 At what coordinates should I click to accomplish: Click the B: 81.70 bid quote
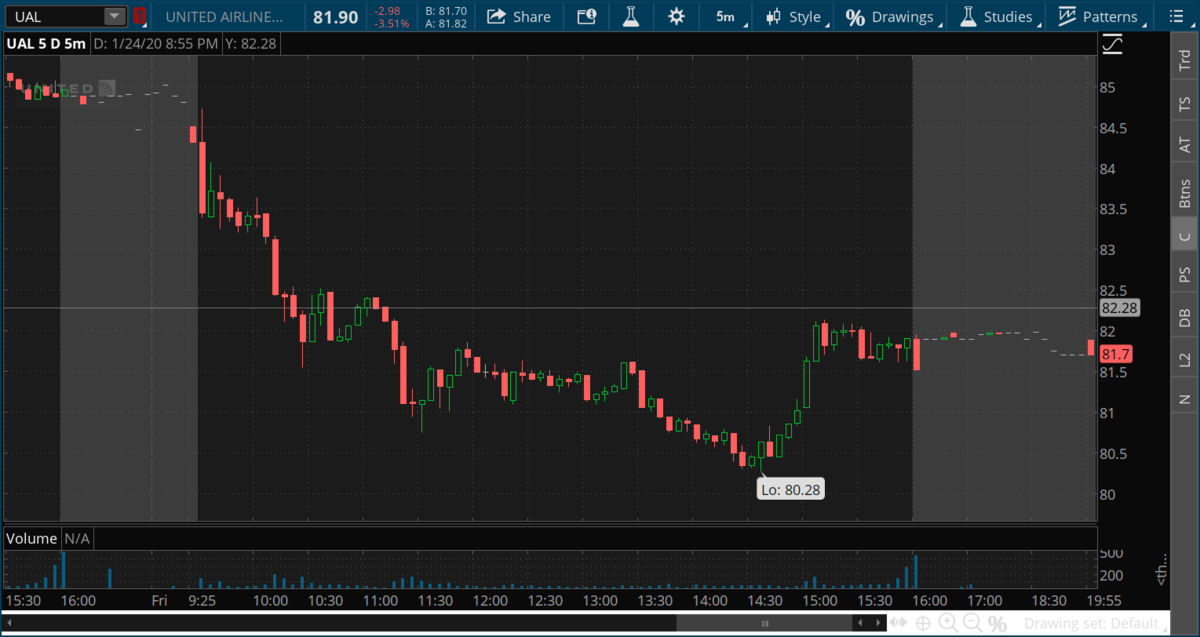(445, 10)
